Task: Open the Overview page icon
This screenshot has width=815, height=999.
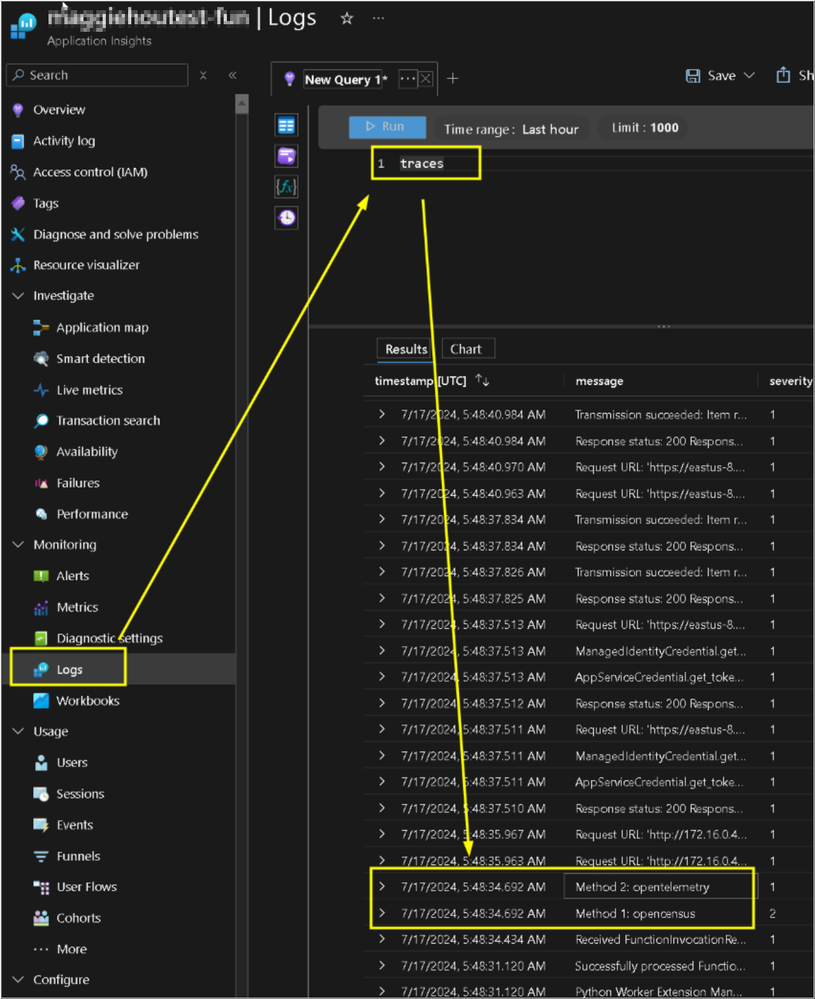Action: click(18, 110)
